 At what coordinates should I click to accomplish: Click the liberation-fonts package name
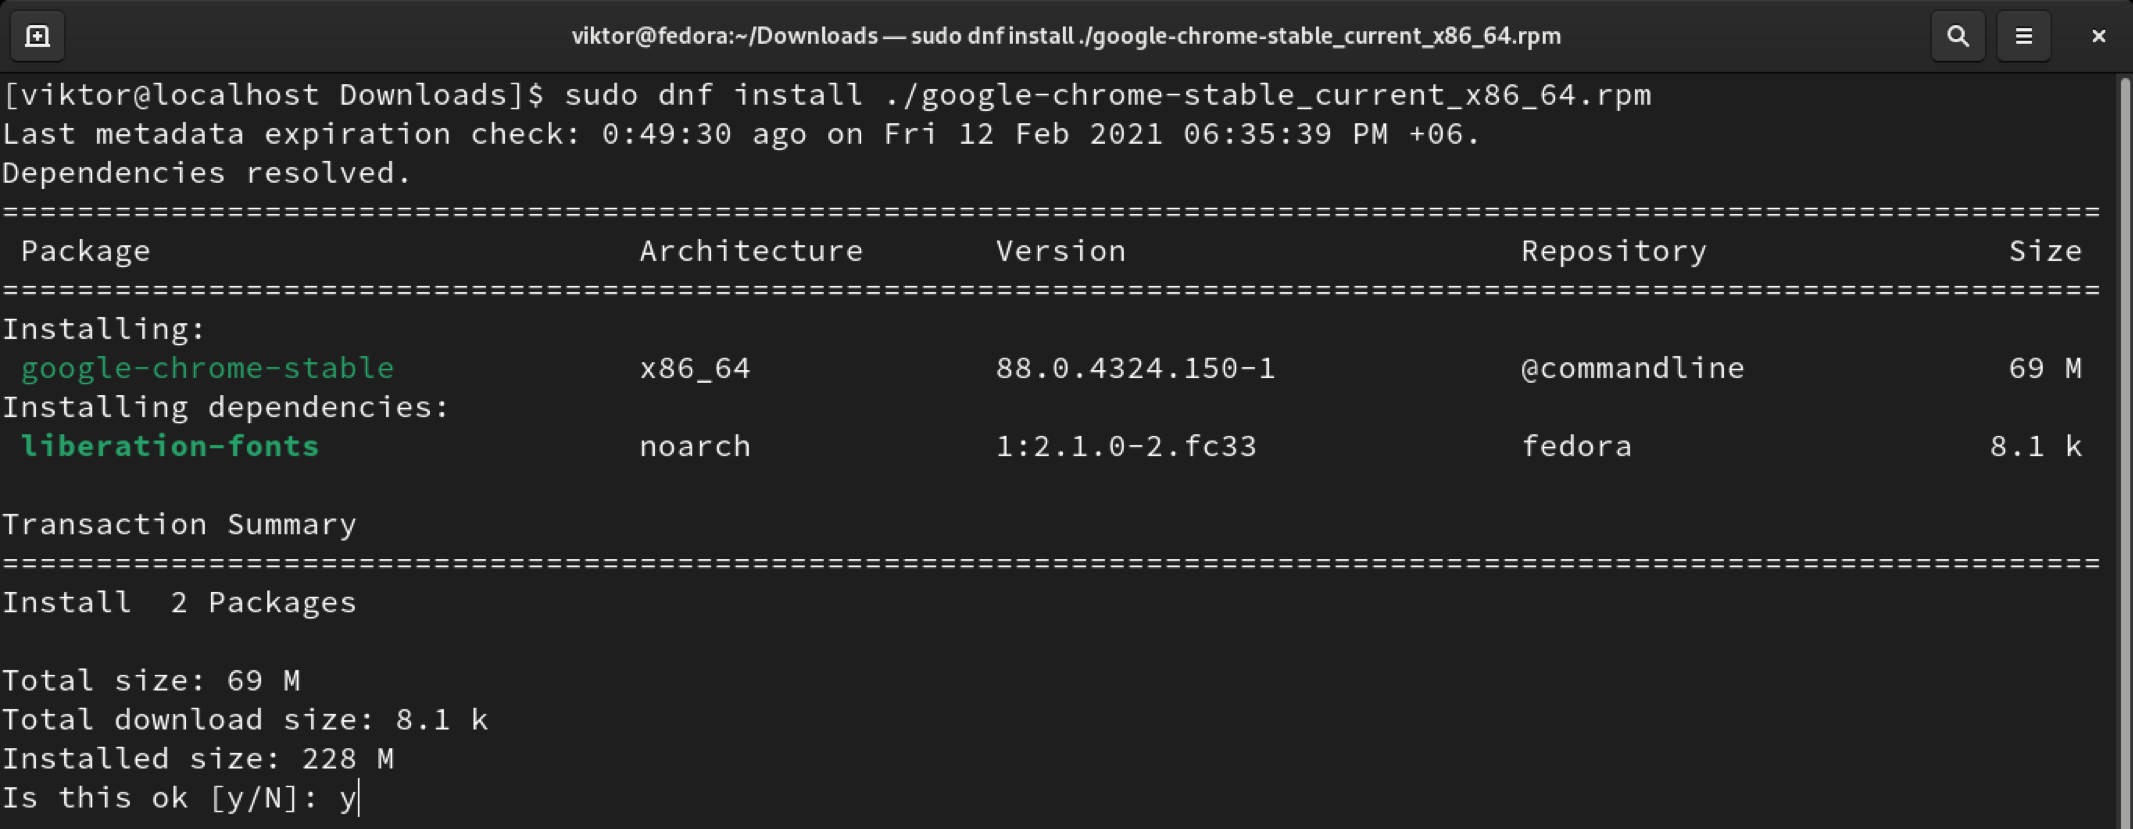pos(169,446)
